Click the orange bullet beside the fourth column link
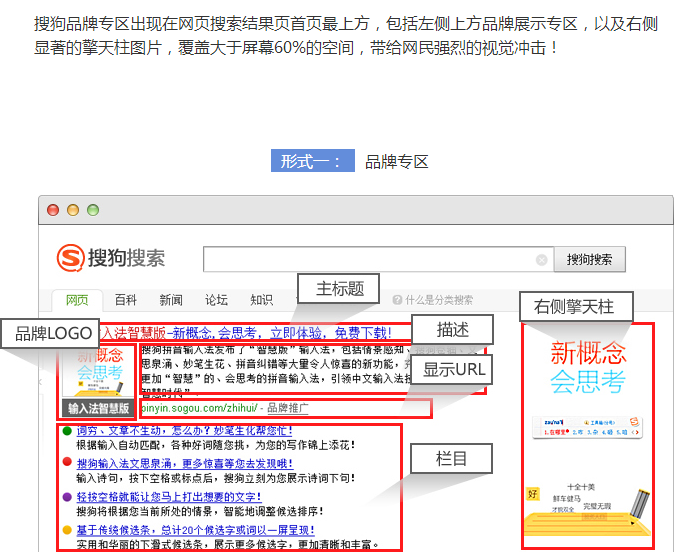The height and width of the screenshot is (552, 685). tap(67, 529)
